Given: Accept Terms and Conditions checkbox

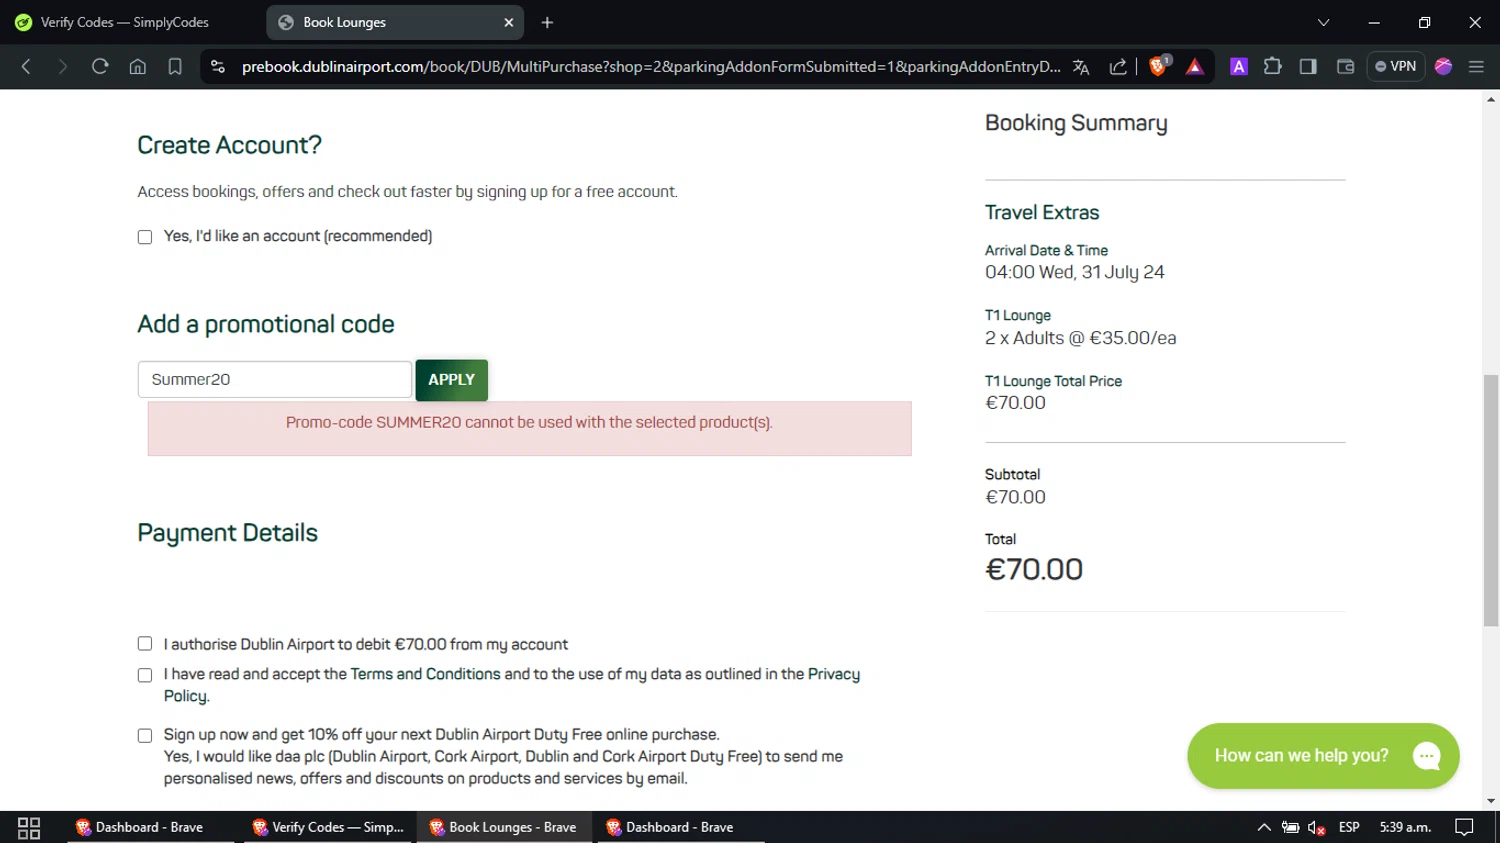Looking at the screenshot, I should 145,675.
